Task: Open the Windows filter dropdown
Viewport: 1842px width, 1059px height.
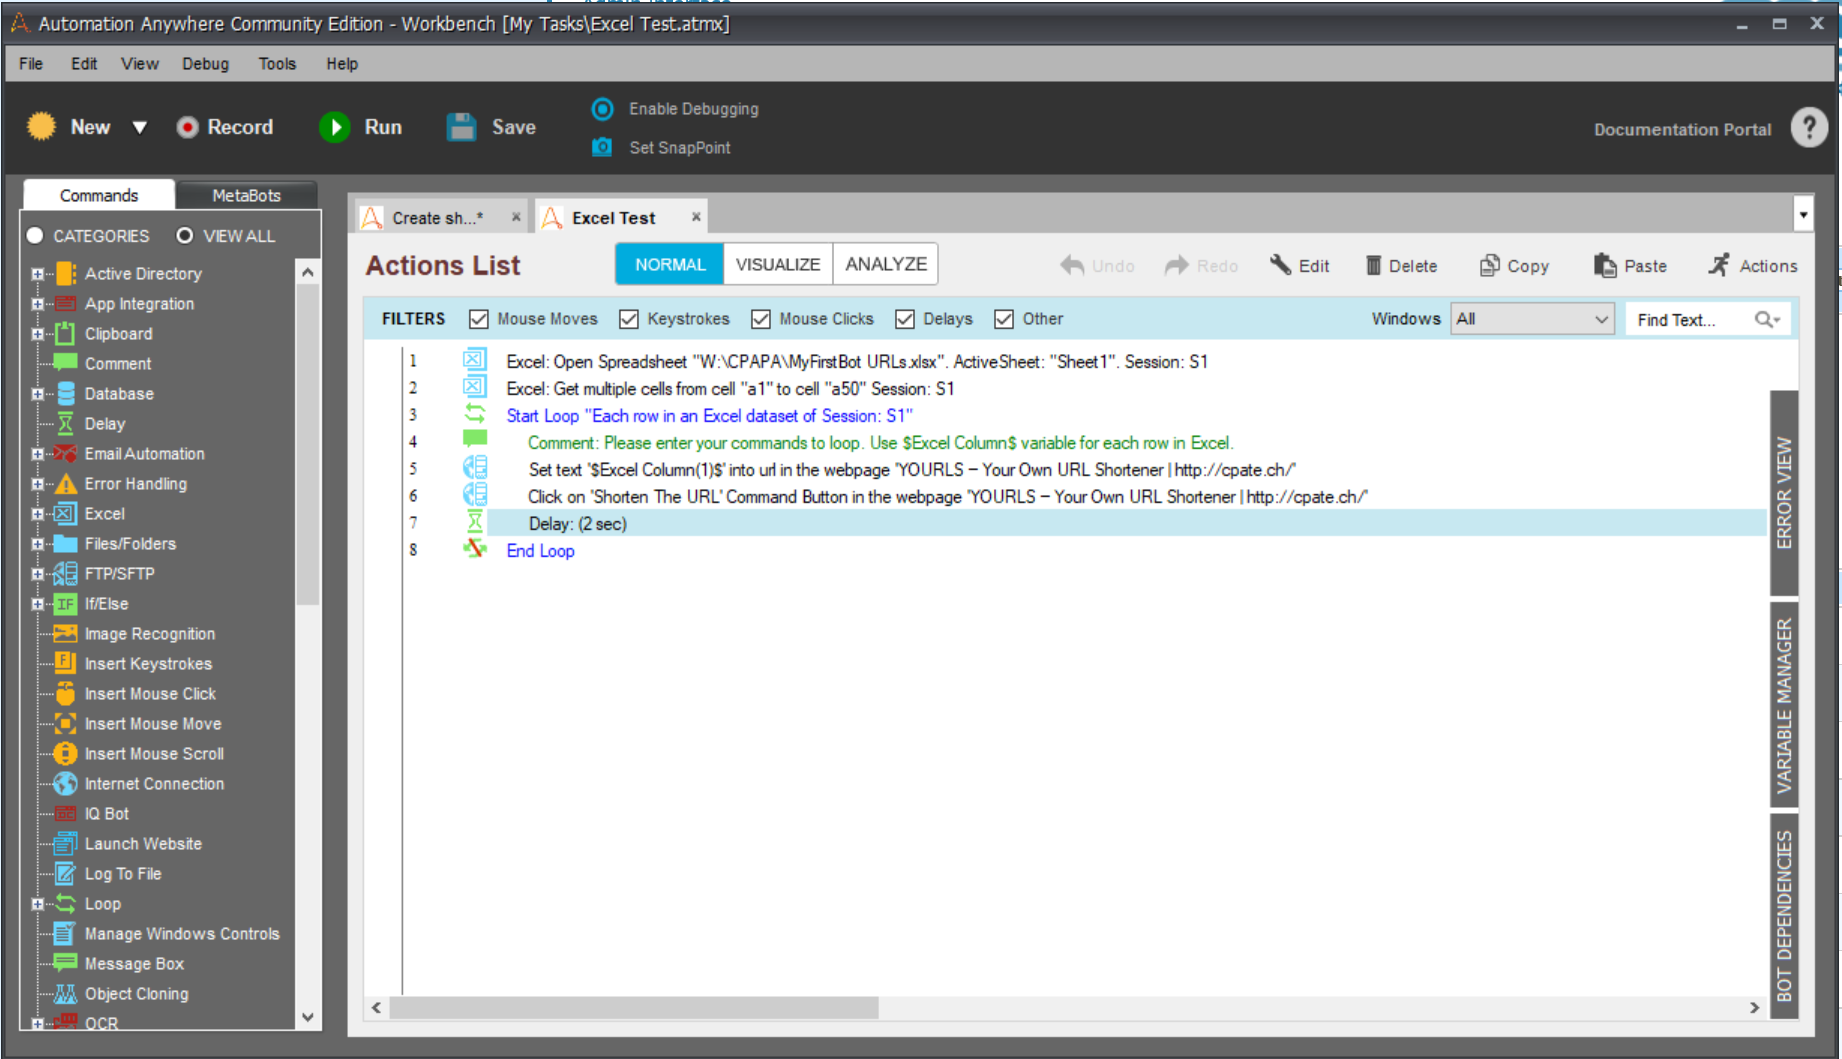Action: 1601,319
